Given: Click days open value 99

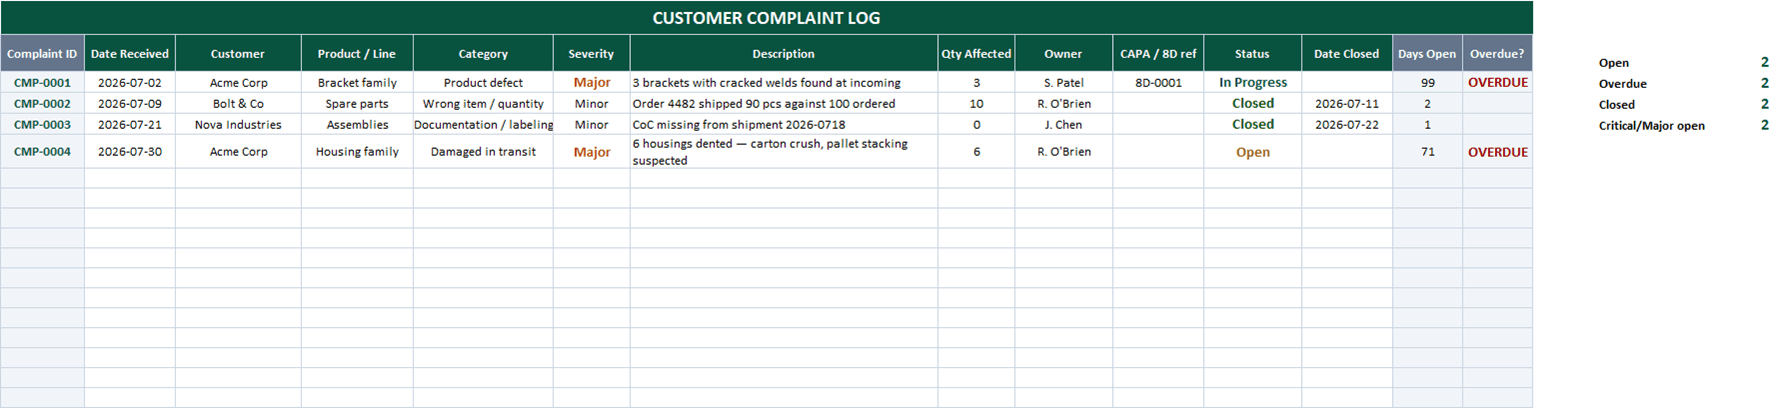Looking at the screenshot, I should point(1427,83).
